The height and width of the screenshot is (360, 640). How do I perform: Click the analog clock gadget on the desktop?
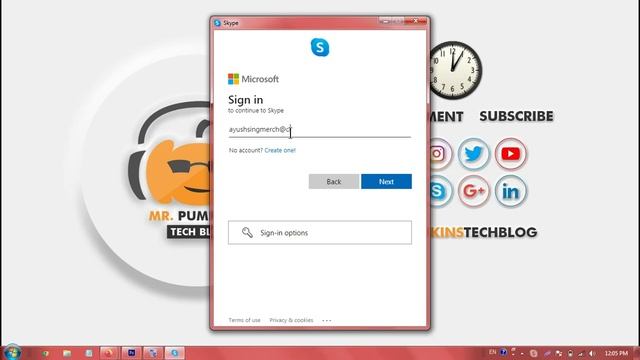pyautogui.click(x=454, y=70)
